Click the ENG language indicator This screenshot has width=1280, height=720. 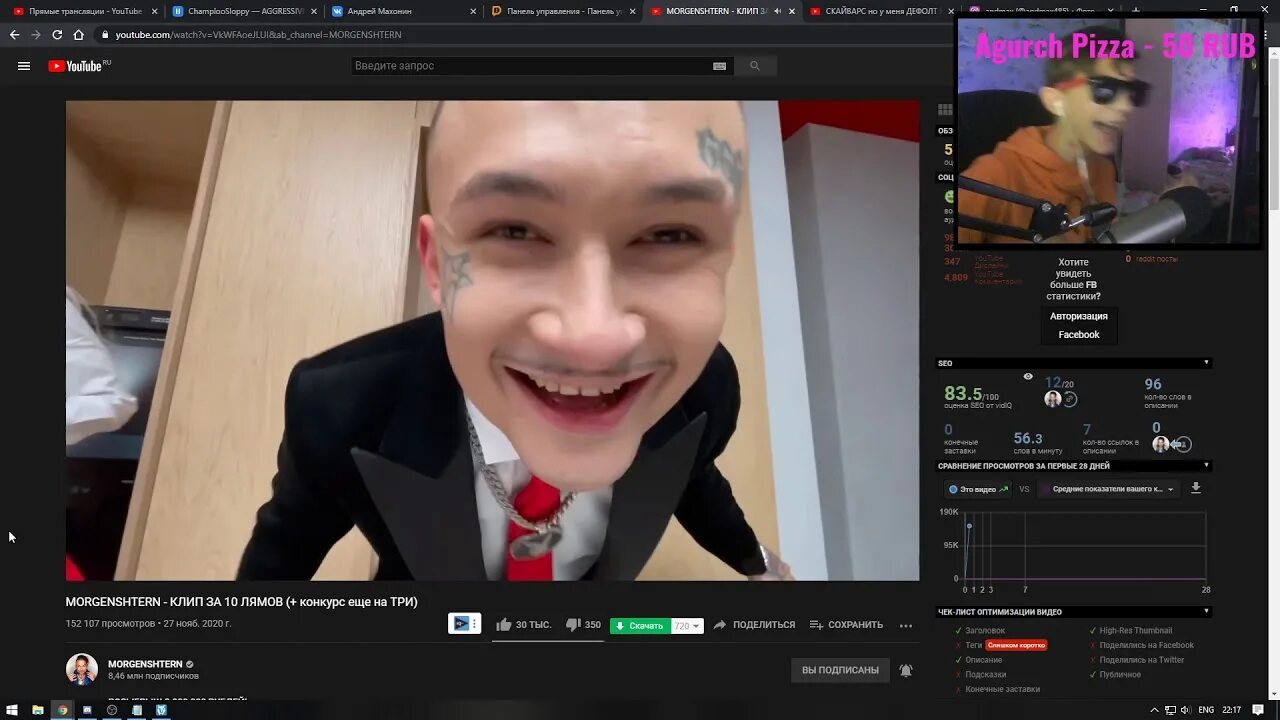pyautogui.click(x=1206, y=710)
